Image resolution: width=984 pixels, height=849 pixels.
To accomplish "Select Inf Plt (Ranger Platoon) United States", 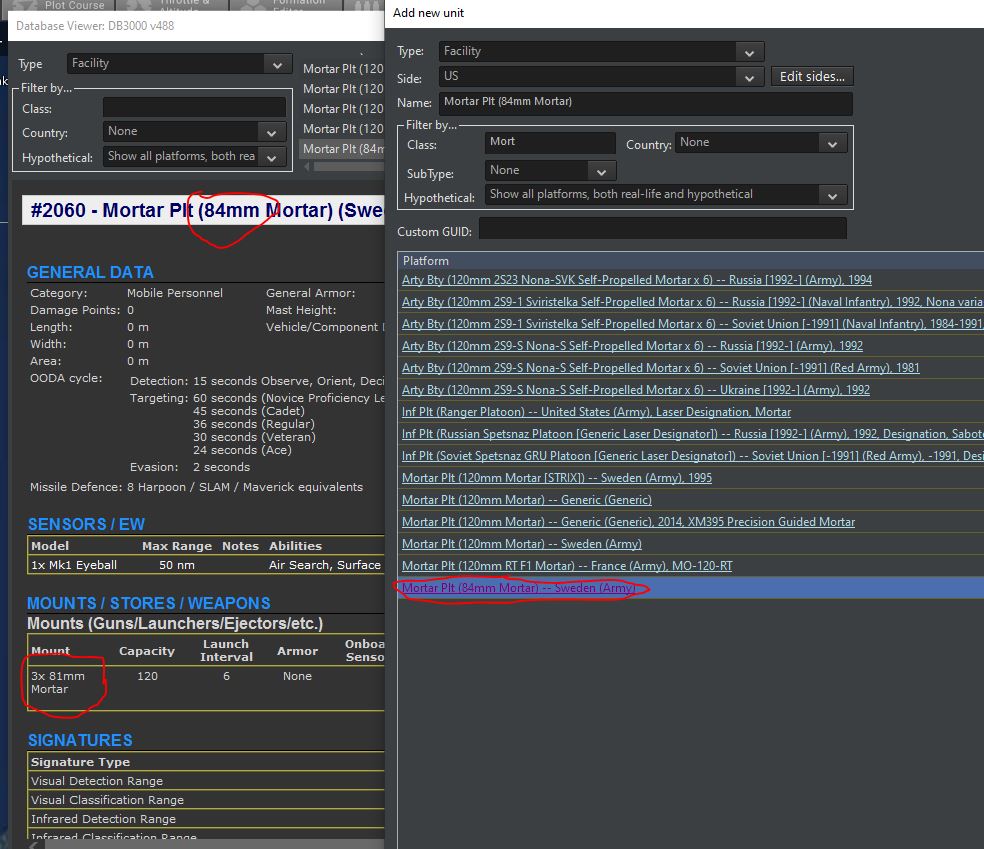I will click(596, 412).
